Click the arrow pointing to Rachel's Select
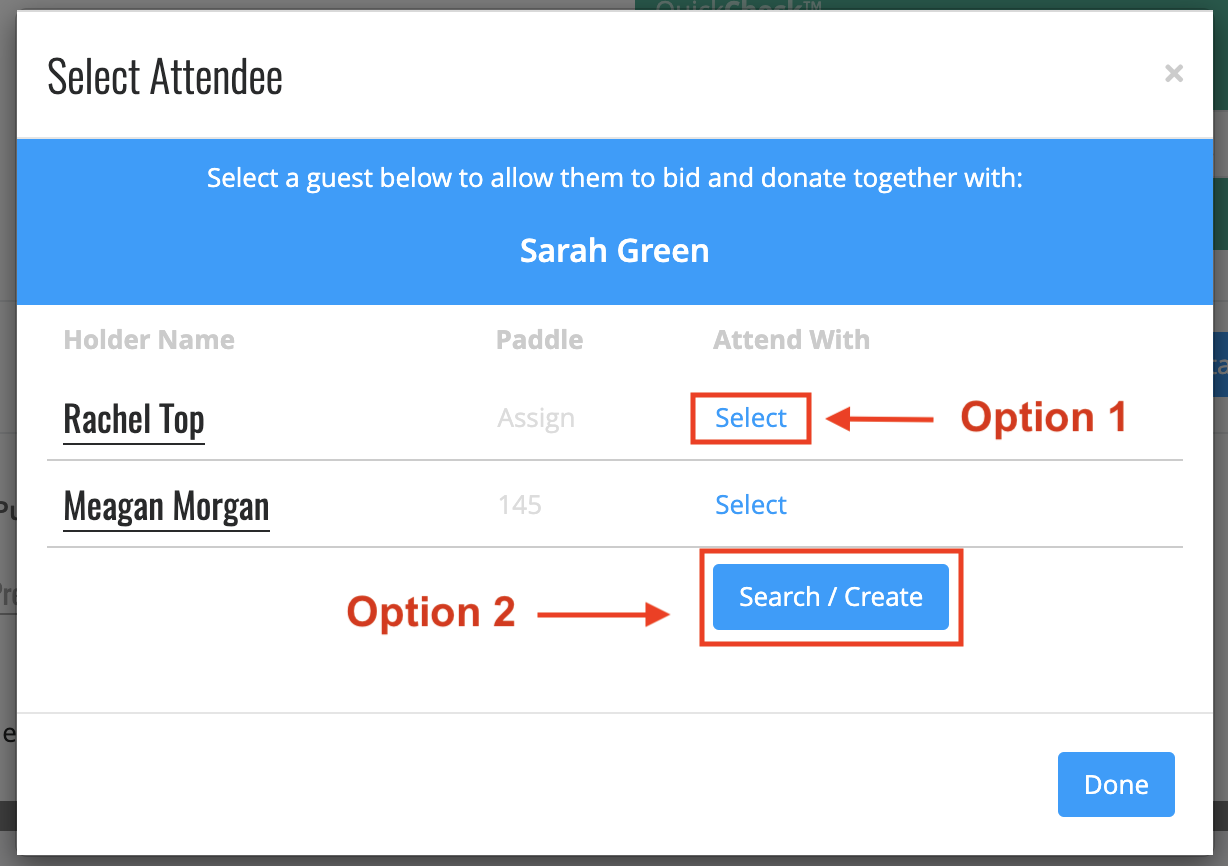 [881, 419]
